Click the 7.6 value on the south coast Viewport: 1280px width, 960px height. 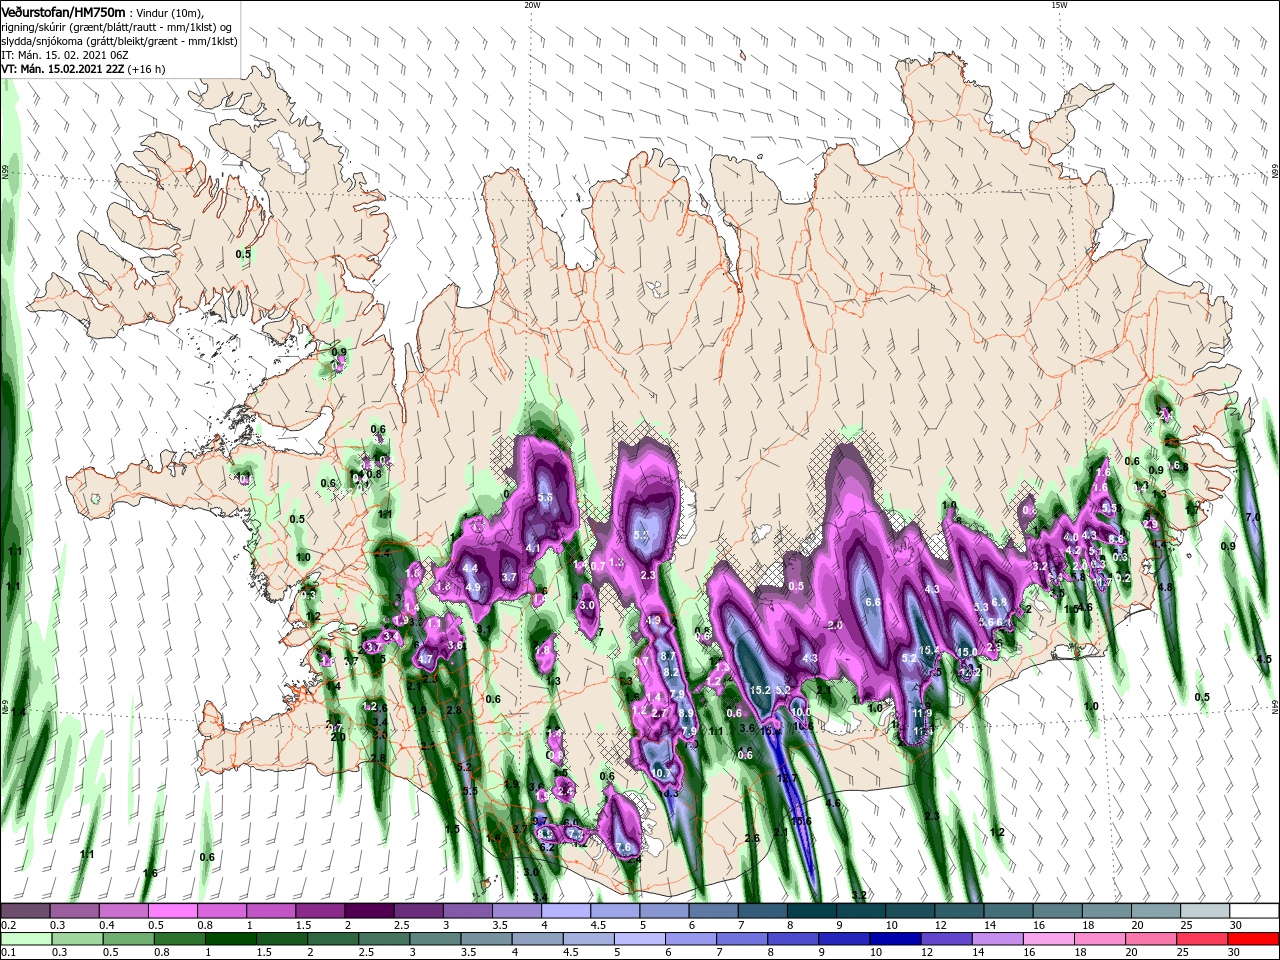coord(624,847)
